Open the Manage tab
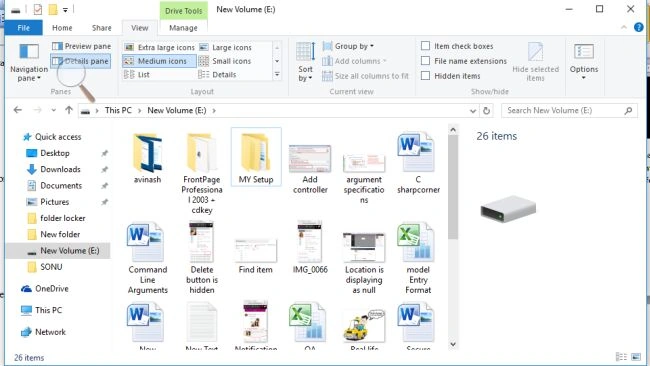The width and height of the screenshot is (650, 366). coord(183,28)
